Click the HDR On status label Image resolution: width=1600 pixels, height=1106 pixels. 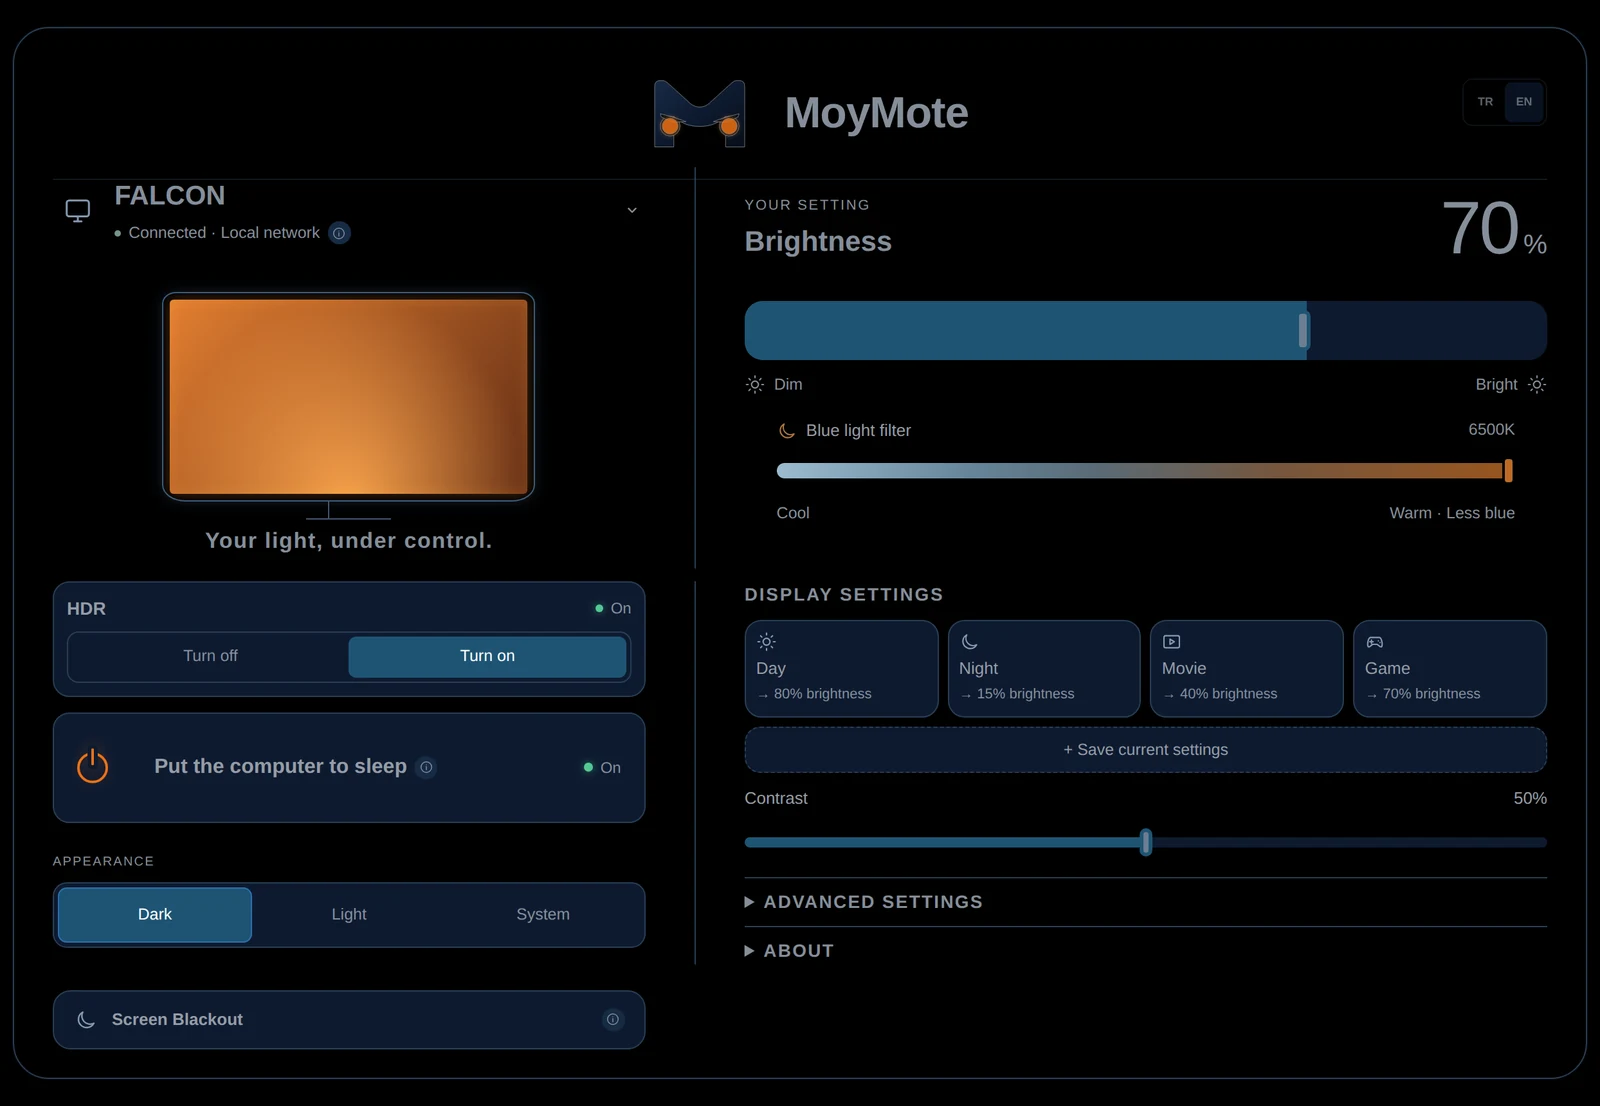pos(613,608)
